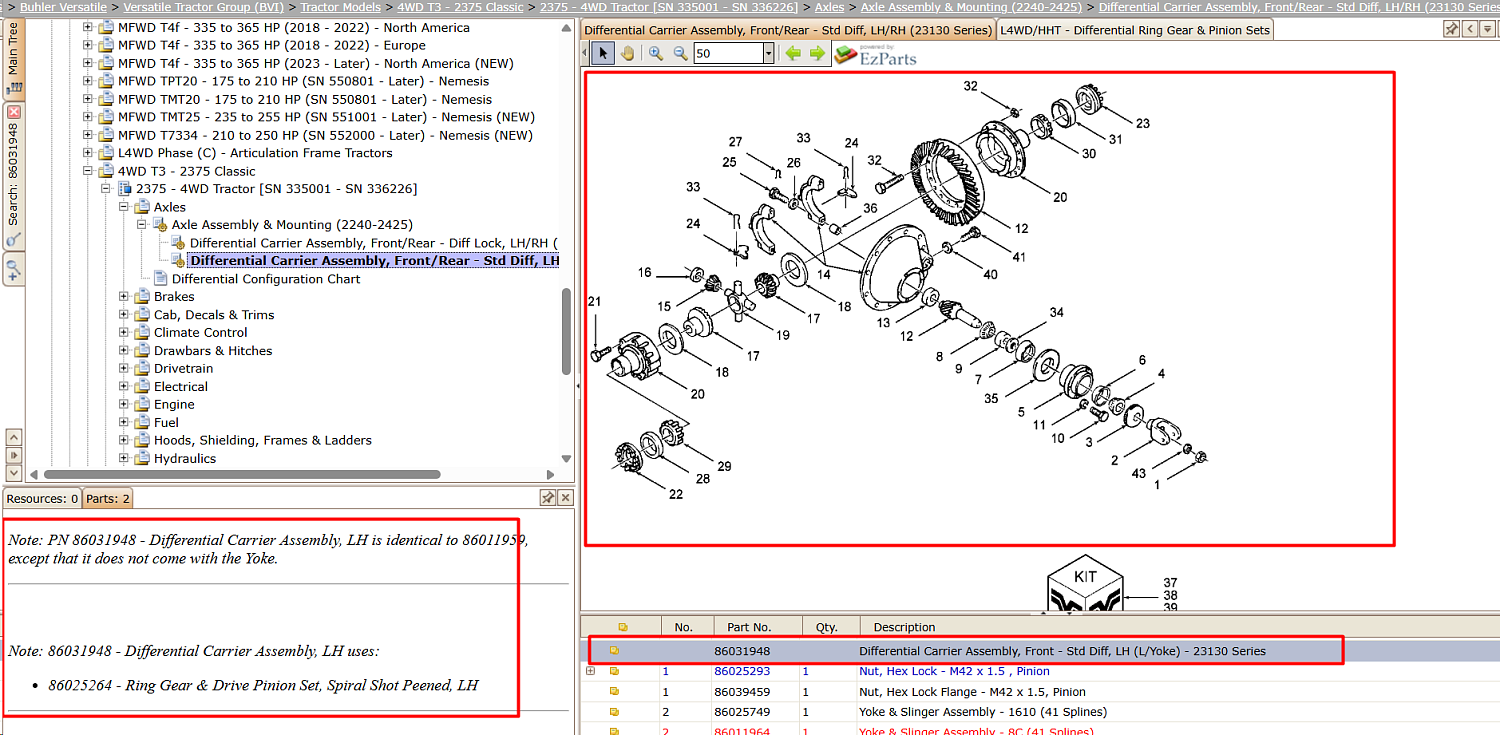Pin the diagram panel
Image resolution: width=1500 pixels, height=735 pixels.
[1451, 29]
